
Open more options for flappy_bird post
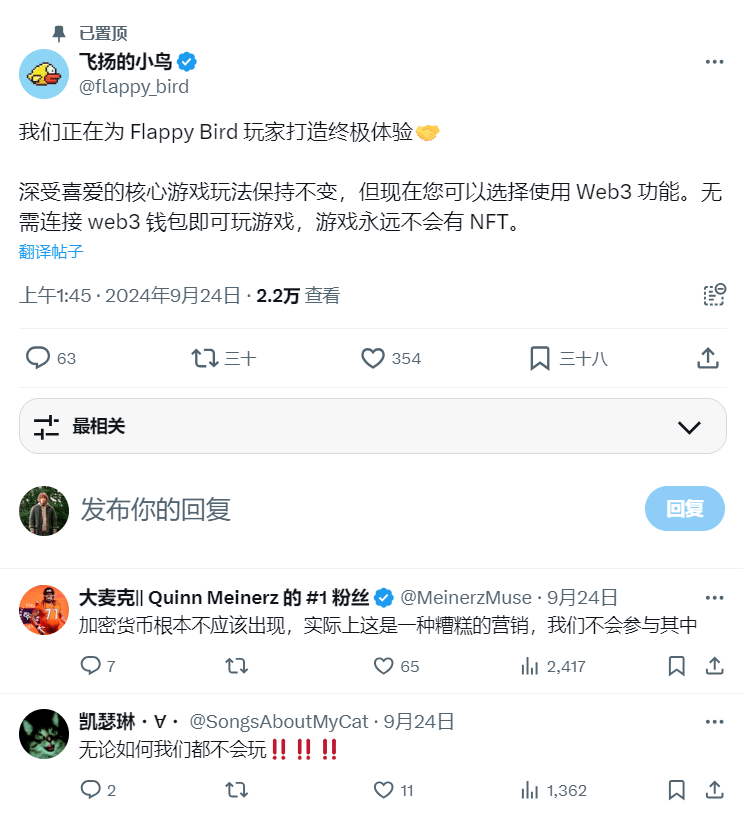point(714,62)
